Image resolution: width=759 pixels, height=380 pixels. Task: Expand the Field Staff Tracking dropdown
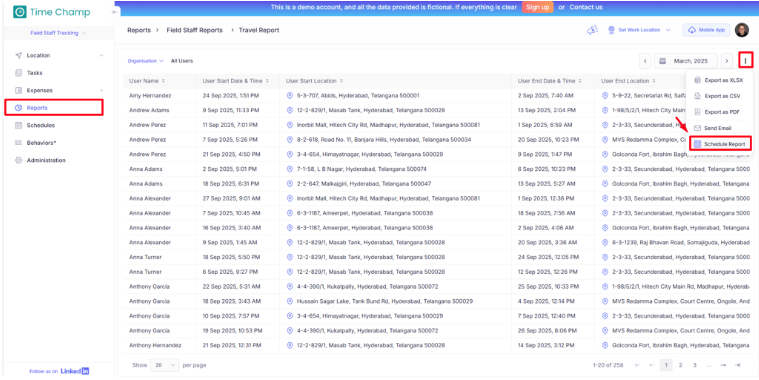pyautogui.click(x=58, y=33)
